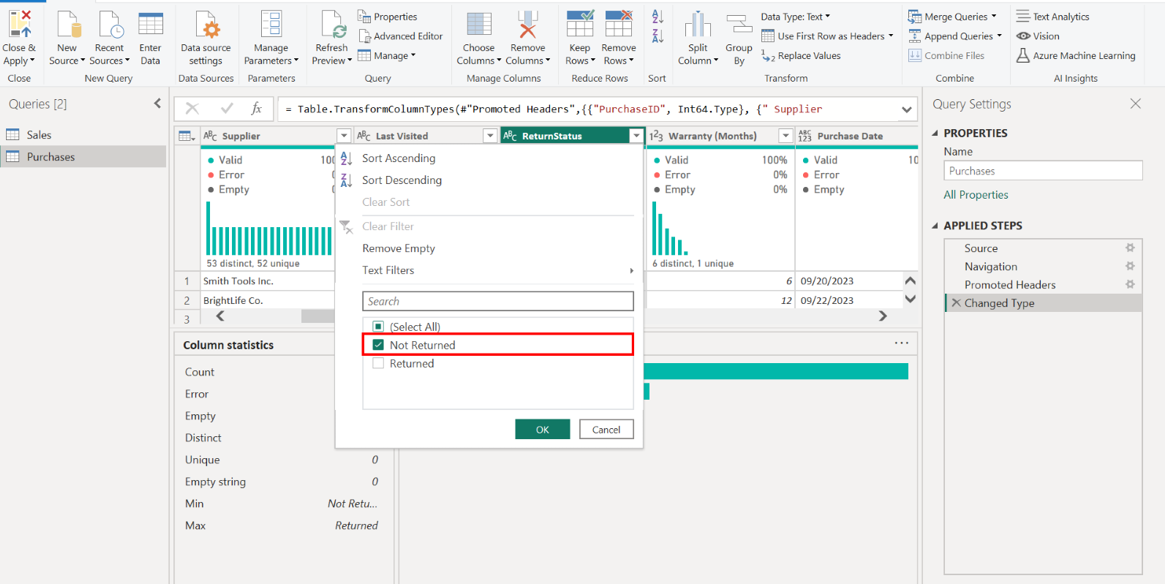Screen dimensions: 1166x584
Task: Uncheck the Not Returned checkbox
Action: (378, 345)
